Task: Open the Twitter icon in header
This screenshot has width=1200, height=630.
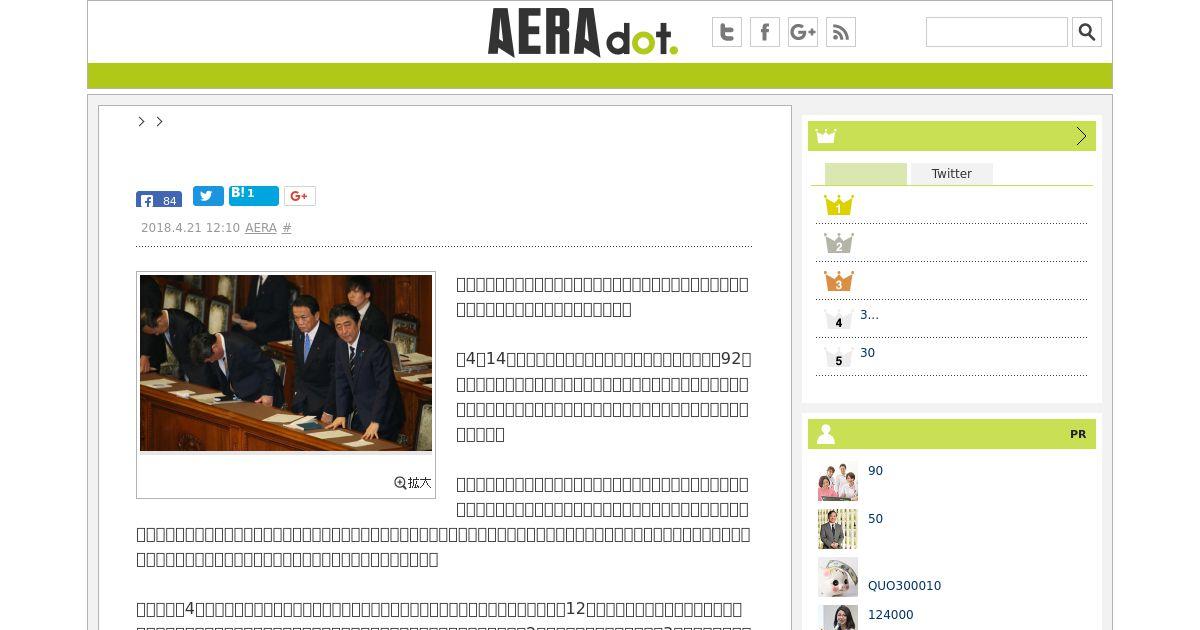Action: coord(727,32)
